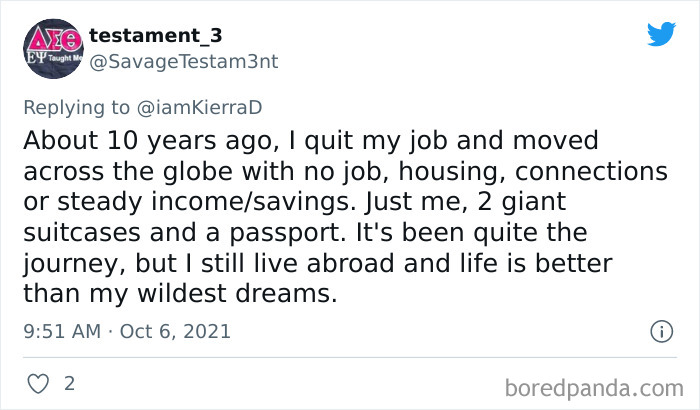Click the like count number 2
This screenshot has width=700, height=410.
tap(69, 382)
